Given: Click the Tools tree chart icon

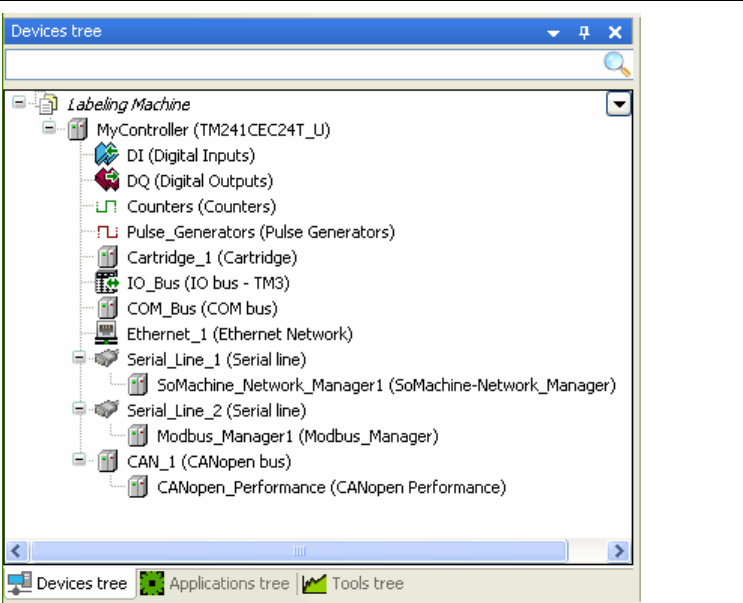Looking at the screenshot, I should click(x=314, y=584).
